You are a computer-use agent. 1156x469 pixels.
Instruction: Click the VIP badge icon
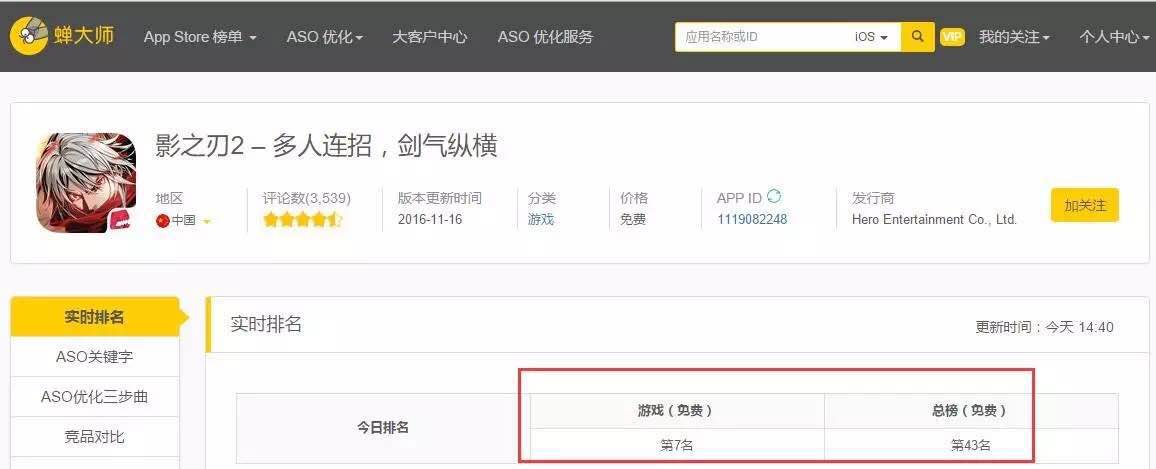coord(953,36)
